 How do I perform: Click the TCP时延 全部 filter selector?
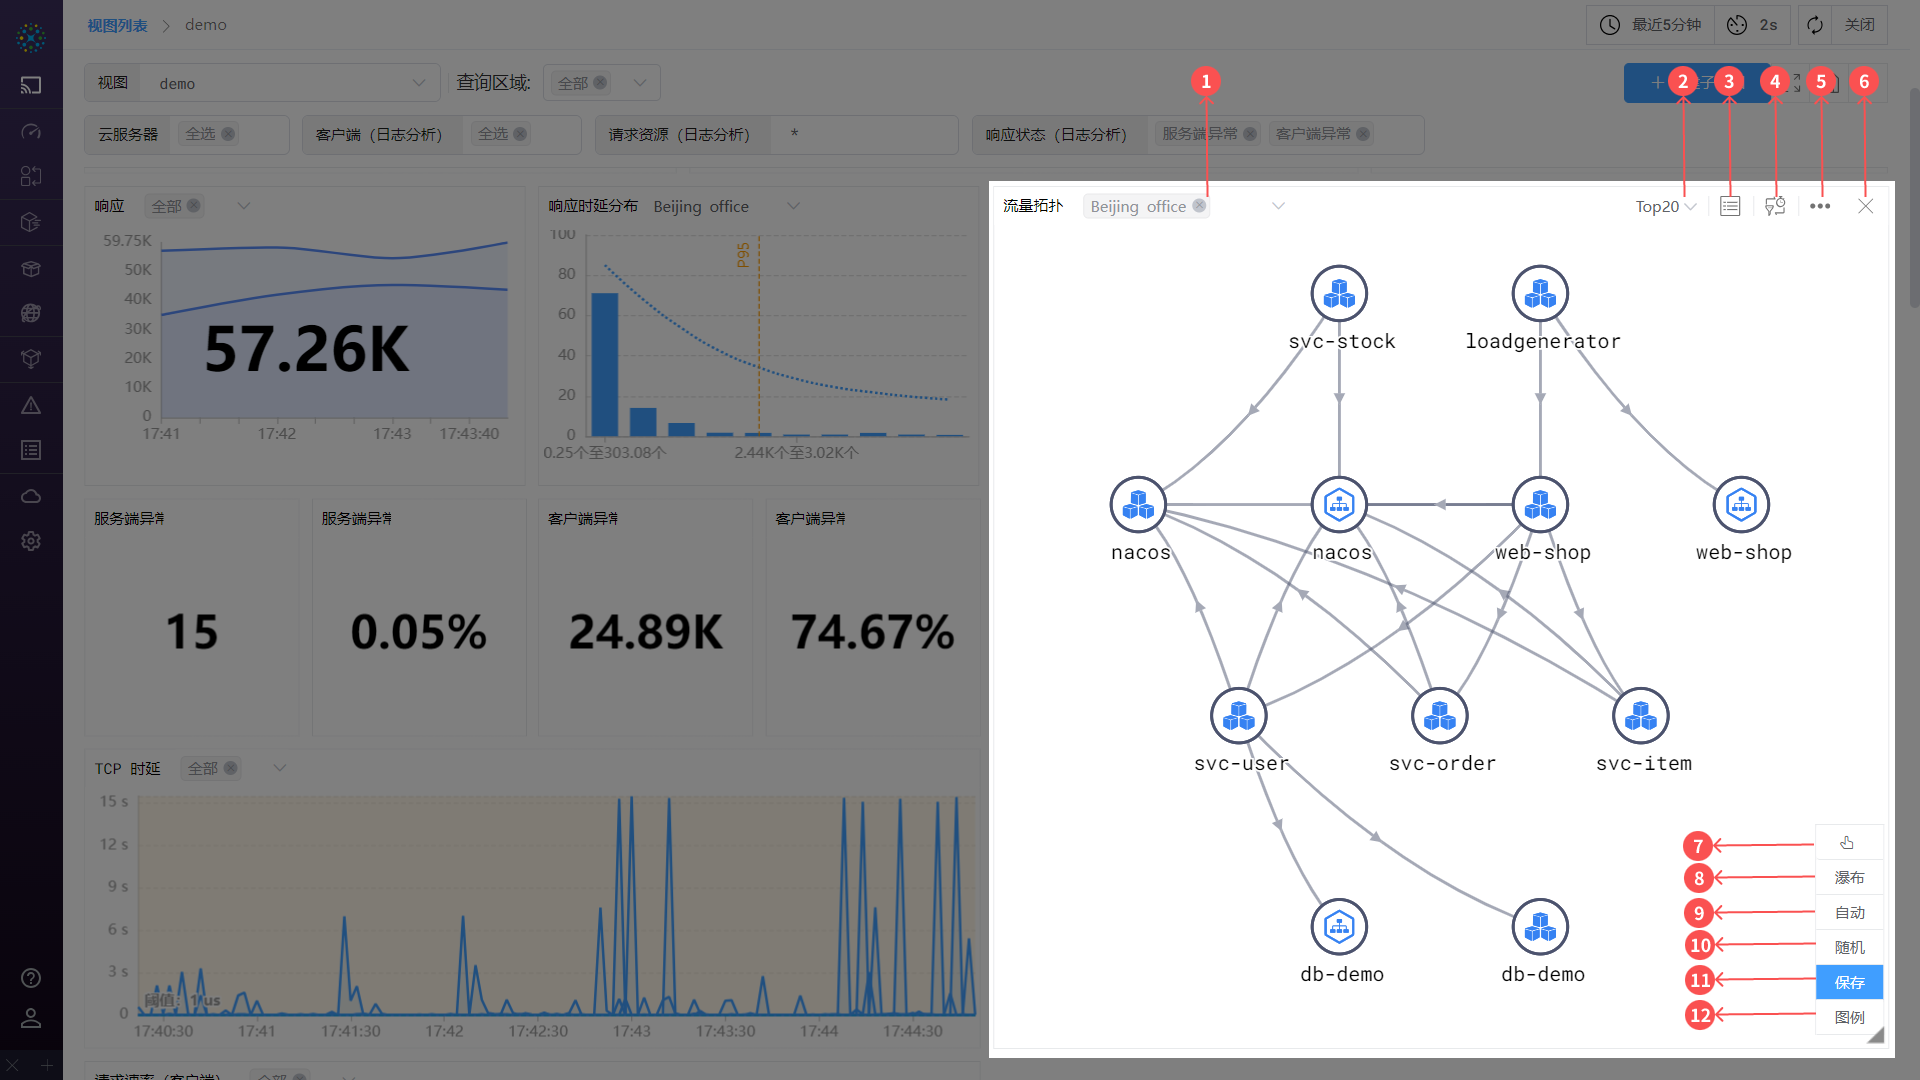[x=212, y=767]
